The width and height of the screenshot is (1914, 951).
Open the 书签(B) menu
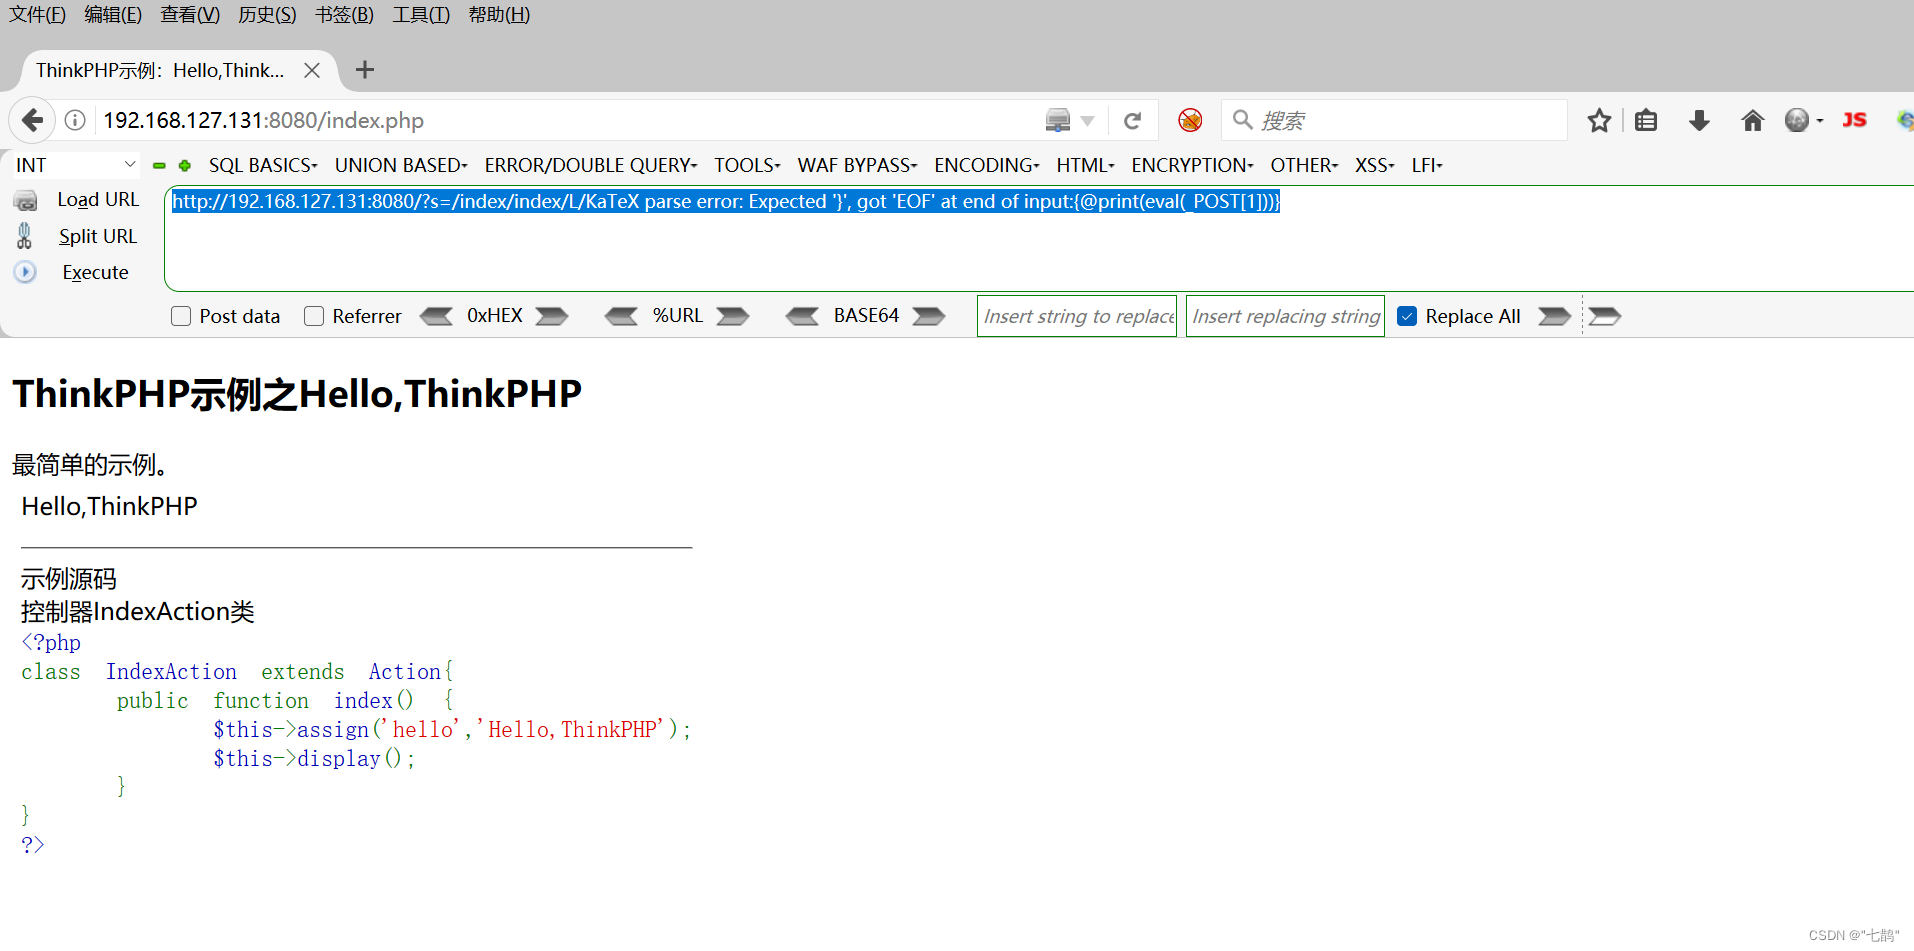(344, 15)
